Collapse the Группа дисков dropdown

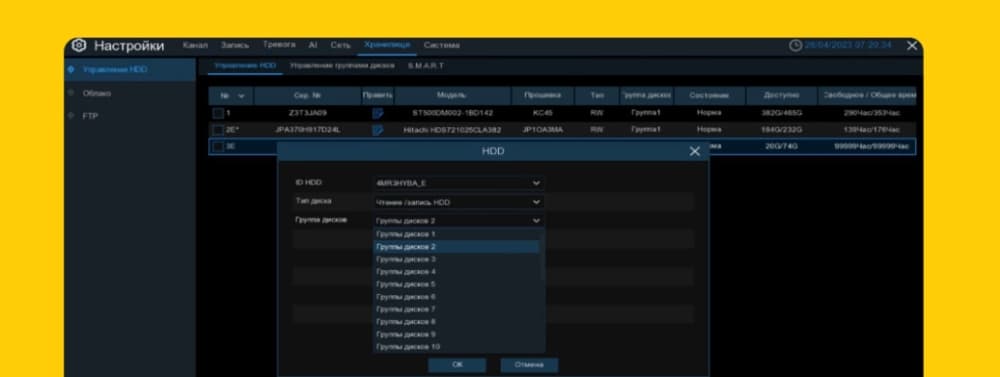[459, 221]
